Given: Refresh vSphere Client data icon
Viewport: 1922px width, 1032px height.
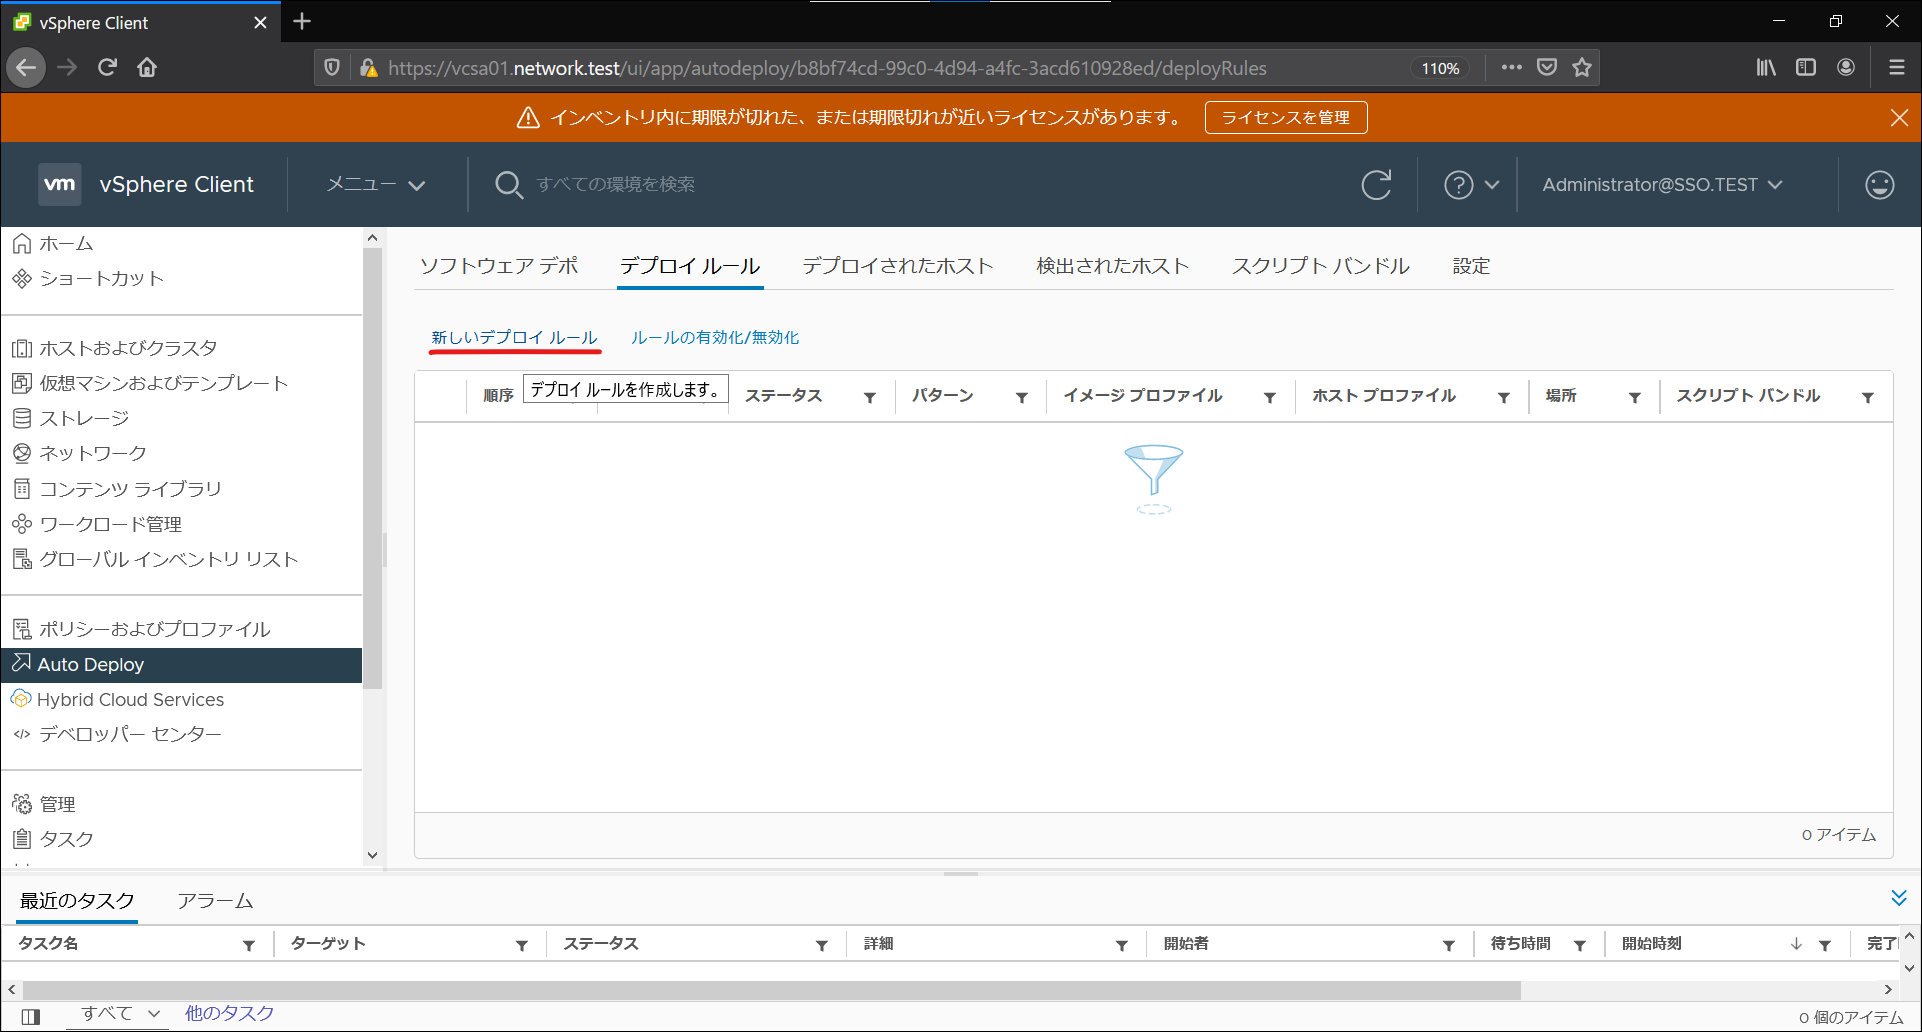Looking at the screenshot, I should [x=1376, y=185].
